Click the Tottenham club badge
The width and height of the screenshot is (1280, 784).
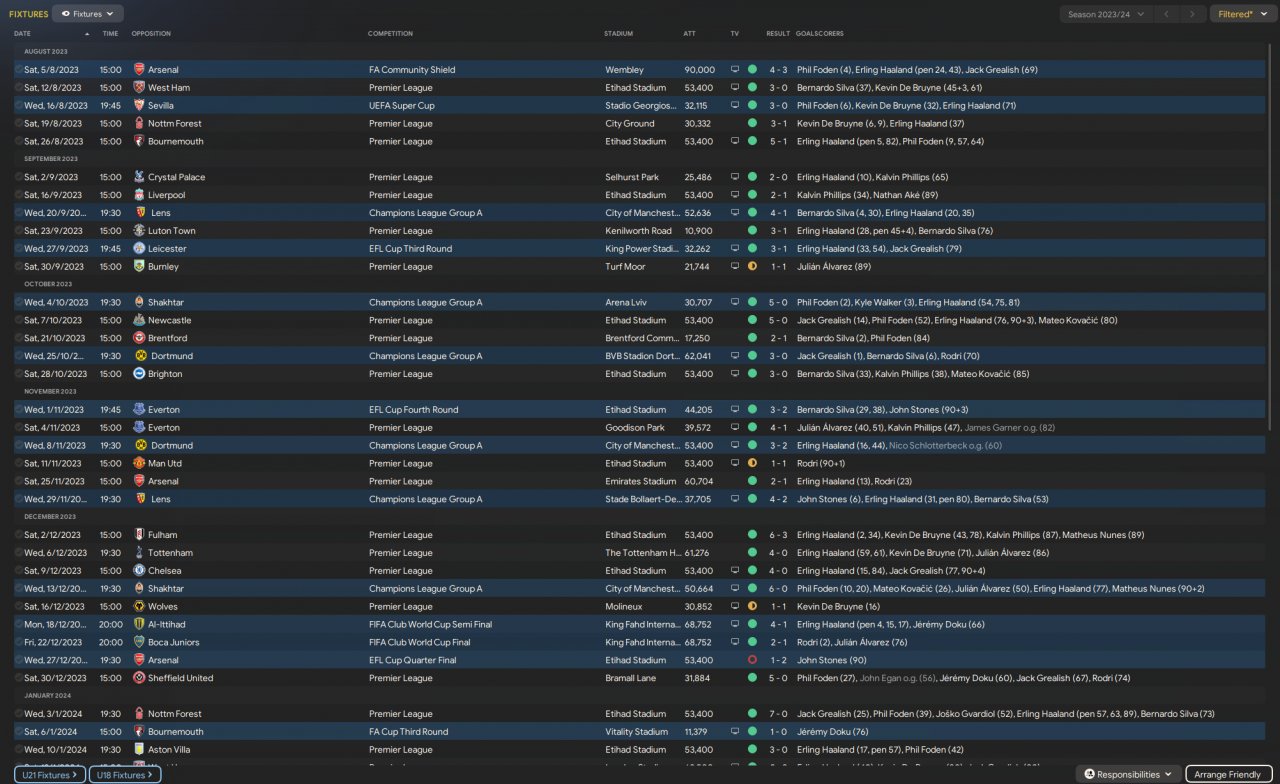point(138,553)
